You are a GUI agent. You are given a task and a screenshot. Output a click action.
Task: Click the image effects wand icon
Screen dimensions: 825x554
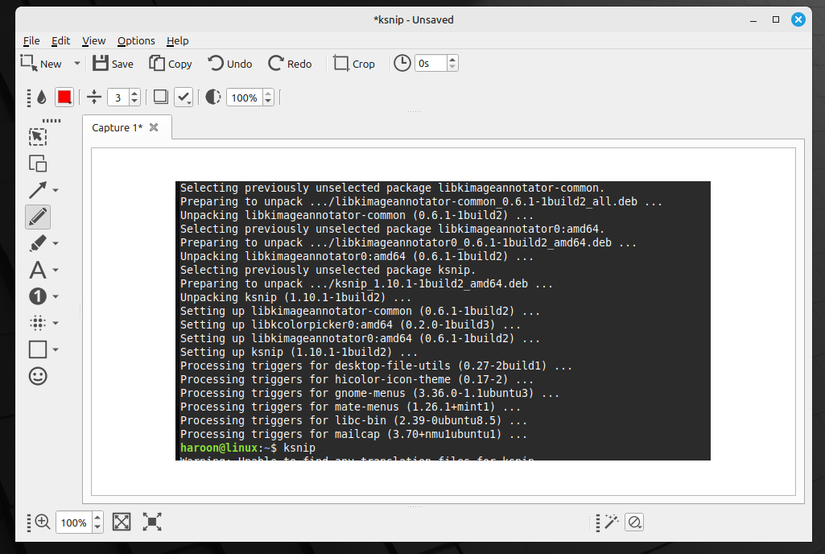point(611,522)
